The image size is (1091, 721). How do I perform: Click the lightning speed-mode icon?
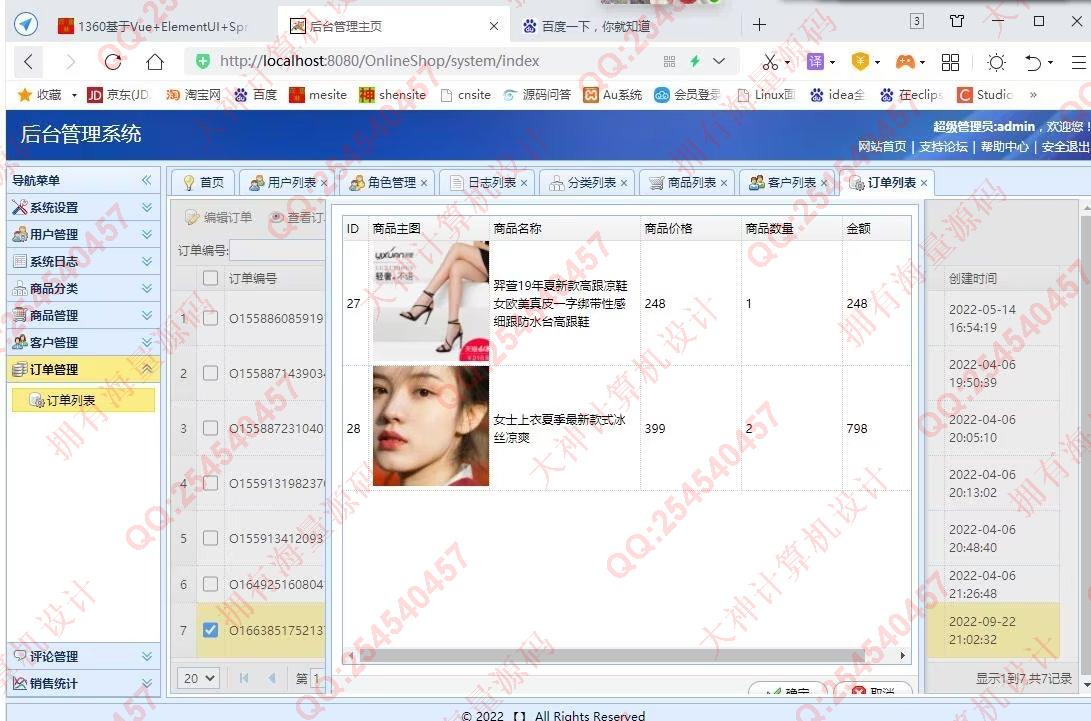694,61
